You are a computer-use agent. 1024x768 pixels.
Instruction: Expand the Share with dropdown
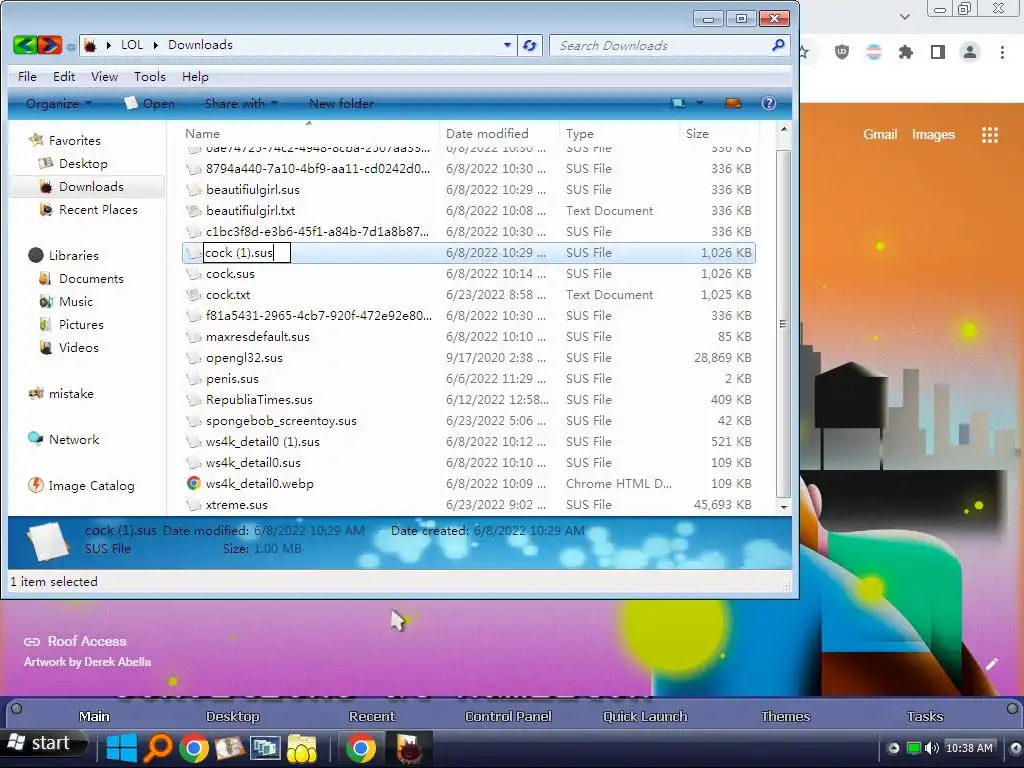pyautogui.click(x=241, y=103)
